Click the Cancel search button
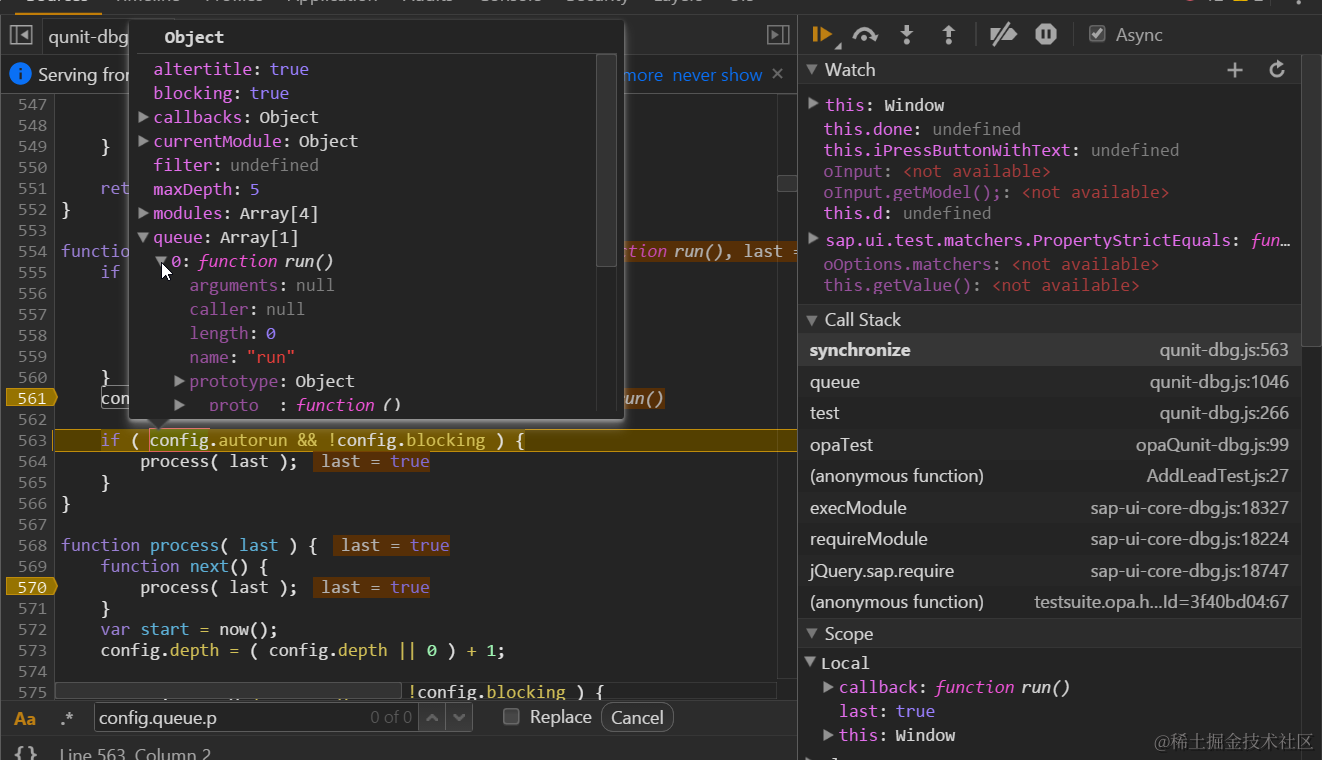The width and height of the screenshot is (1322, 760). click(637, 717)
